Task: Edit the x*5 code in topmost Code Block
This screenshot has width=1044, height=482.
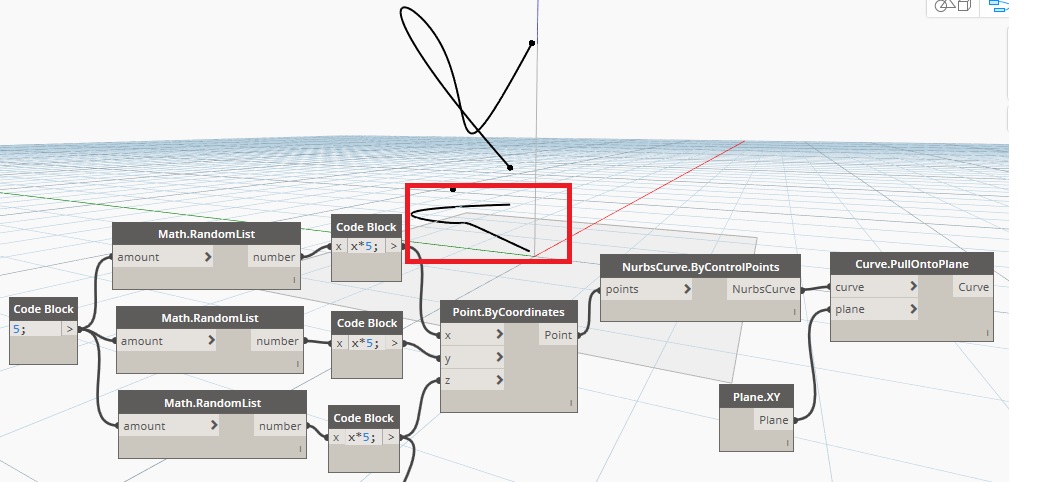Action: tap(365, 247)
